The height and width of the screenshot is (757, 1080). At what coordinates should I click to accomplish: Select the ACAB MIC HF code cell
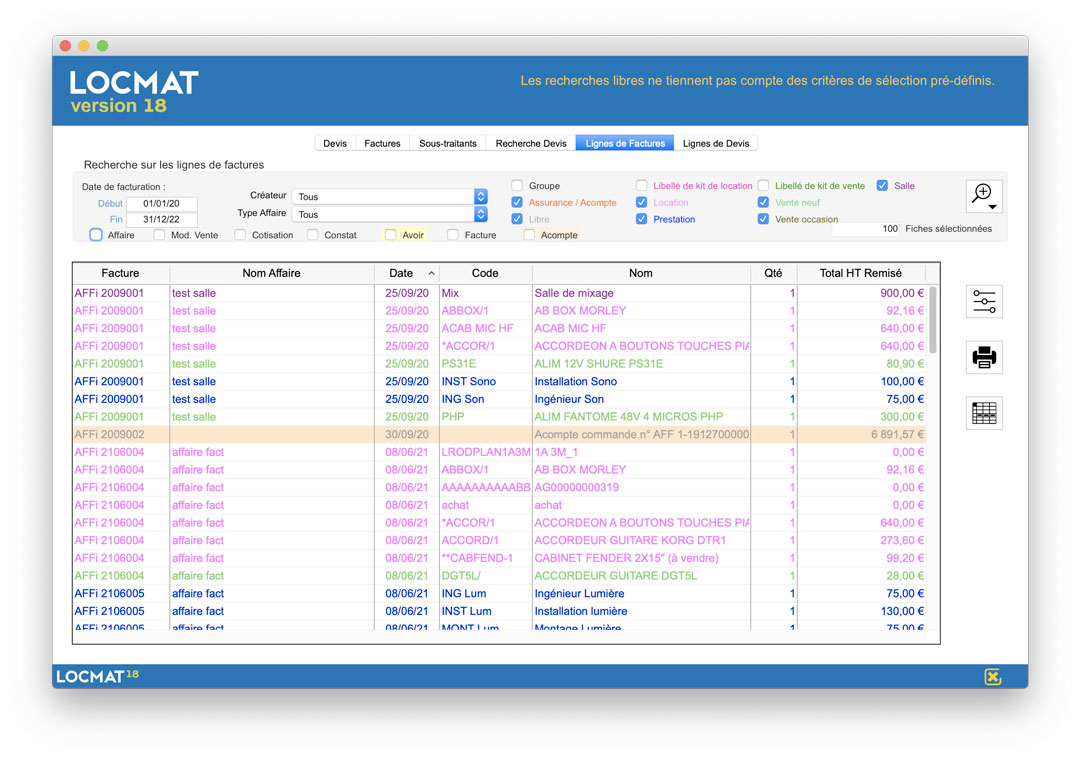(x=486, y=329)
